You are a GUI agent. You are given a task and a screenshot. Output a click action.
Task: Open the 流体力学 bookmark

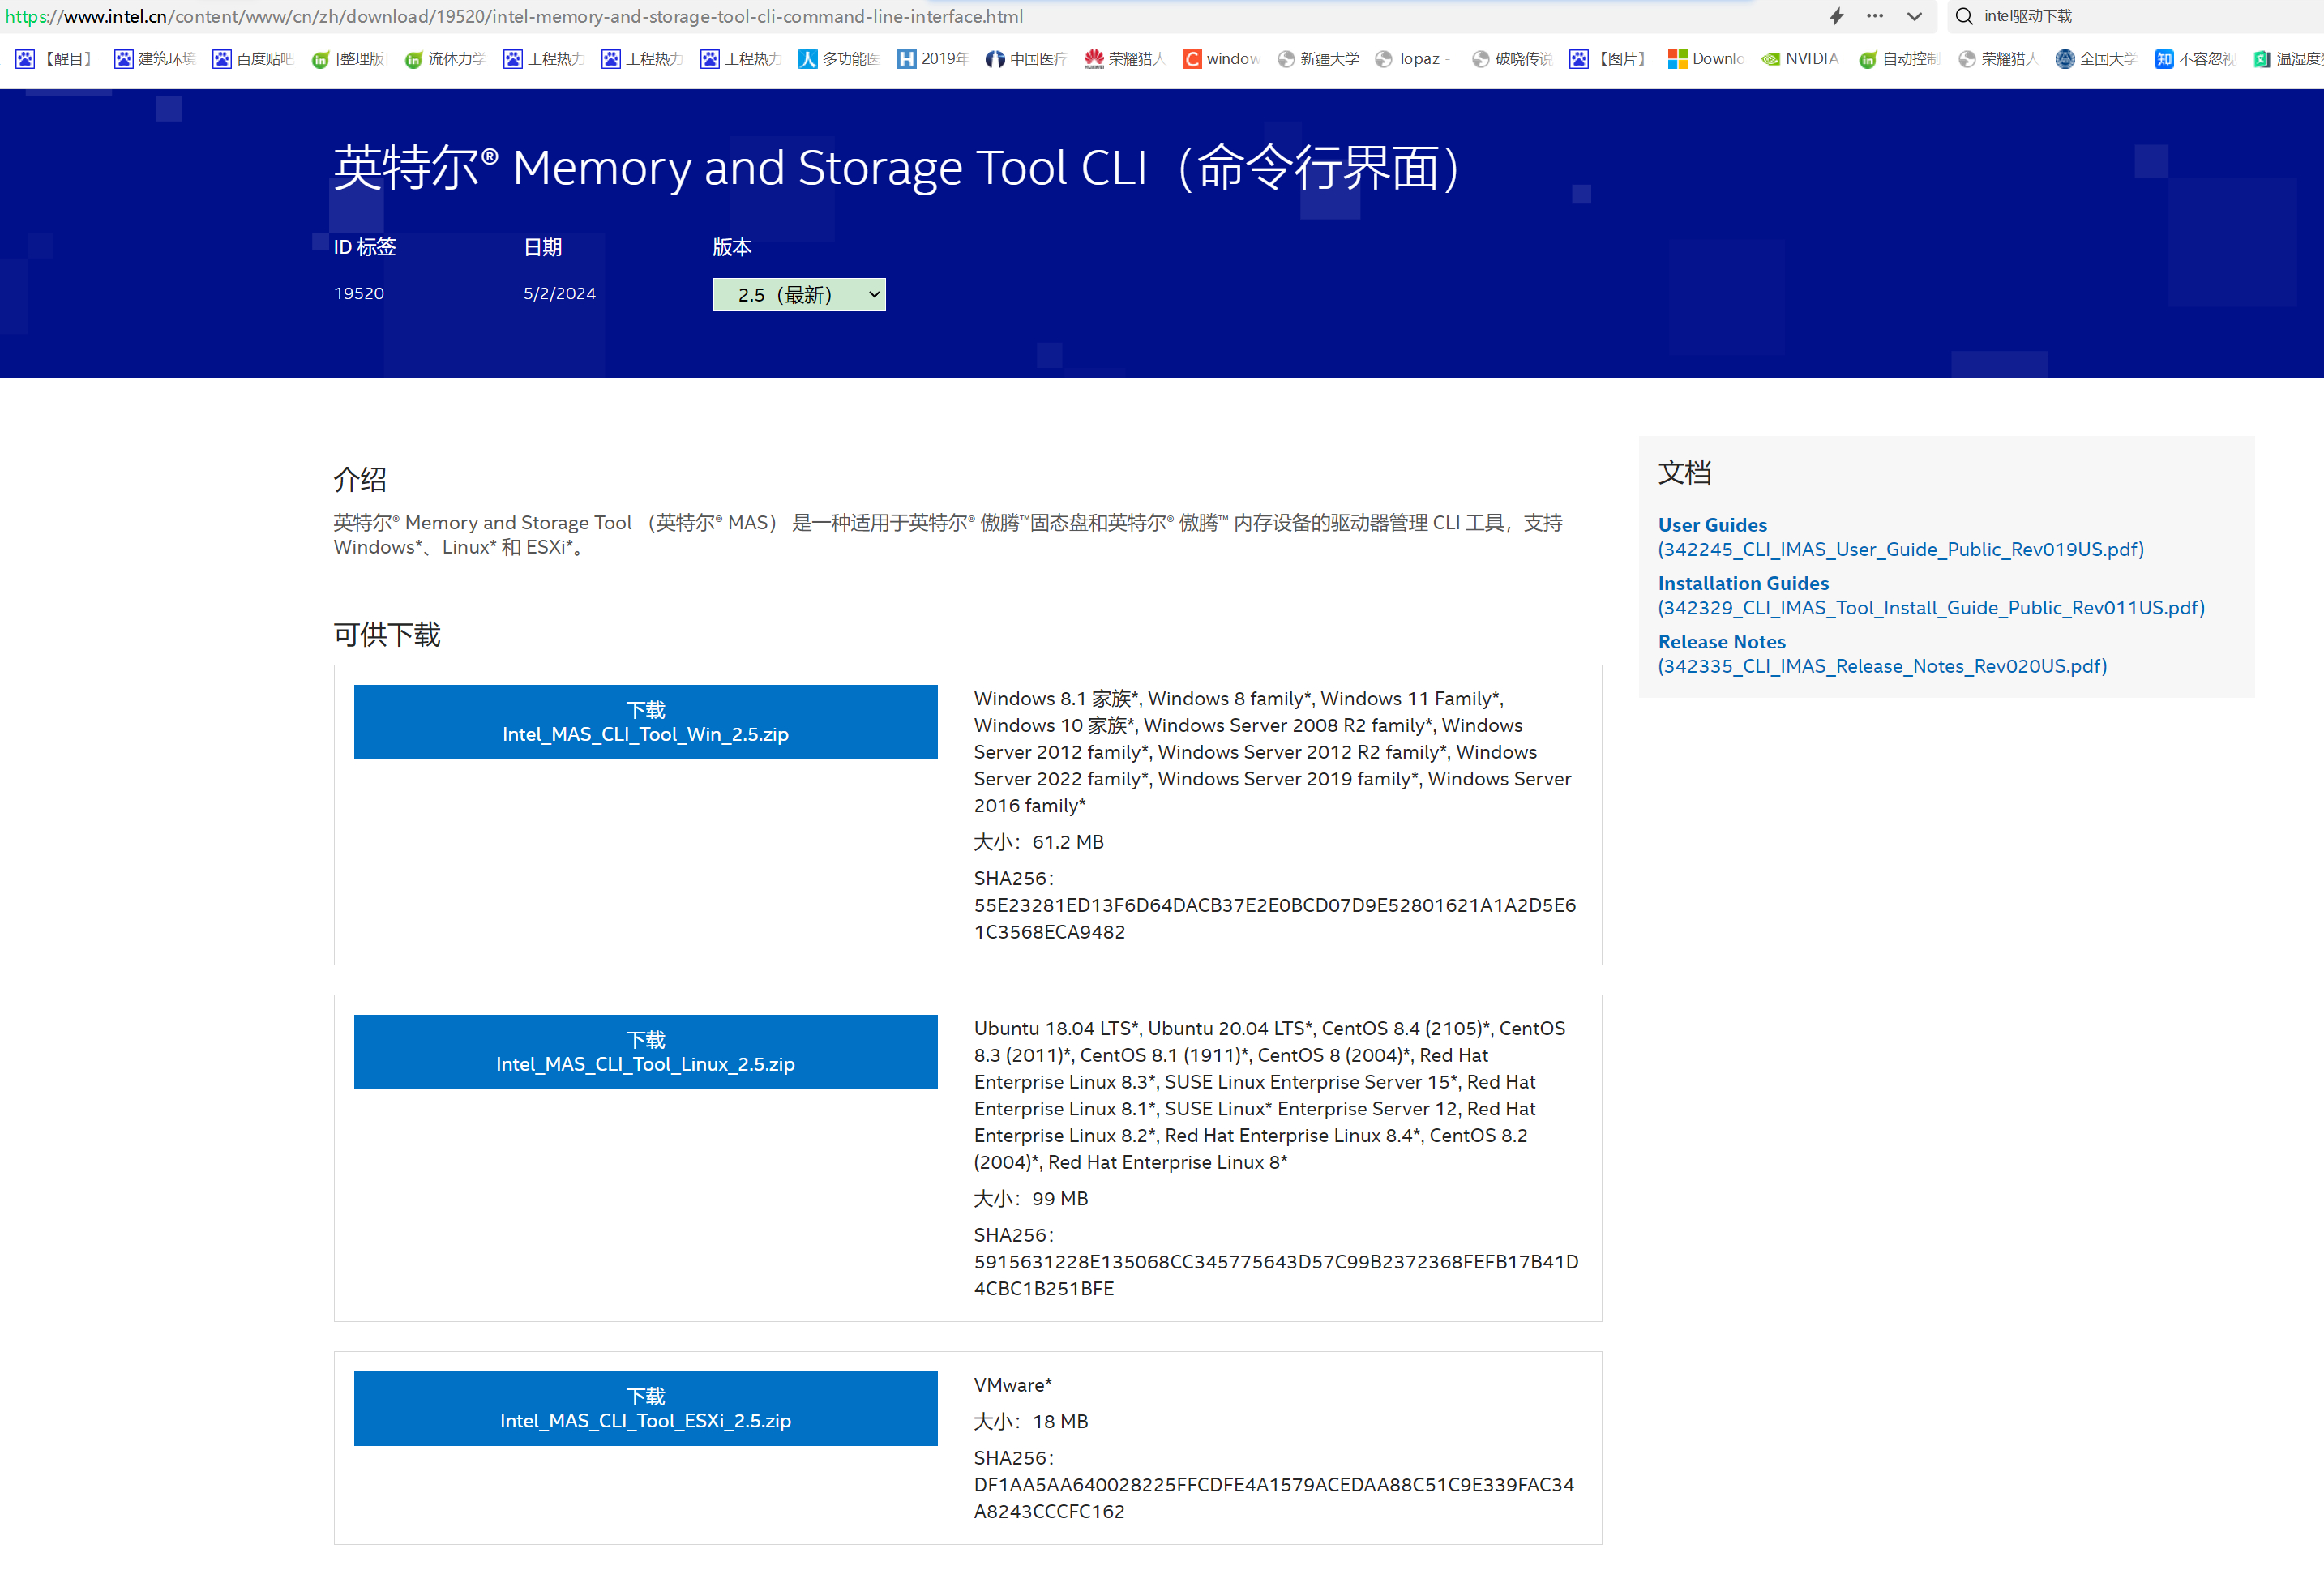[445, 59]
